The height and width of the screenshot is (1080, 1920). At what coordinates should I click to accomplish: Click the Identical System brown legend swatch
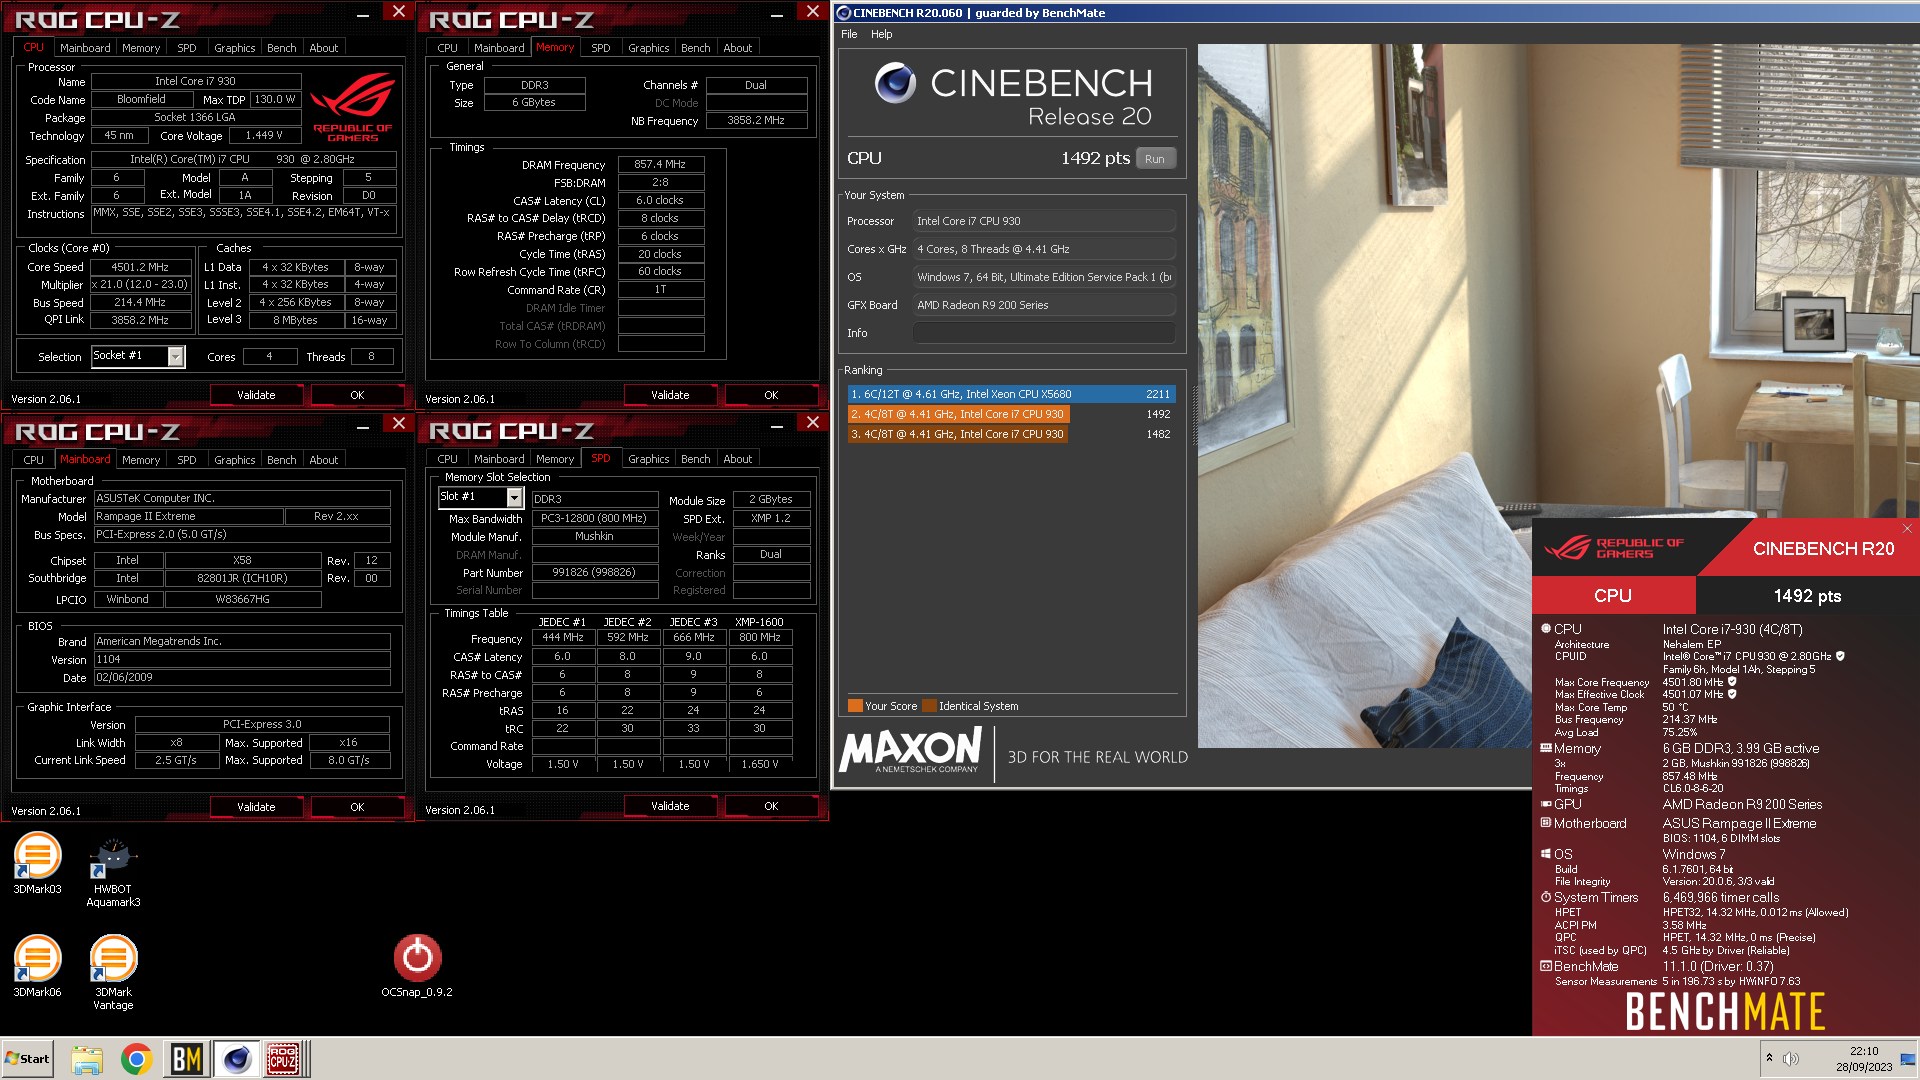pos(929,706)
